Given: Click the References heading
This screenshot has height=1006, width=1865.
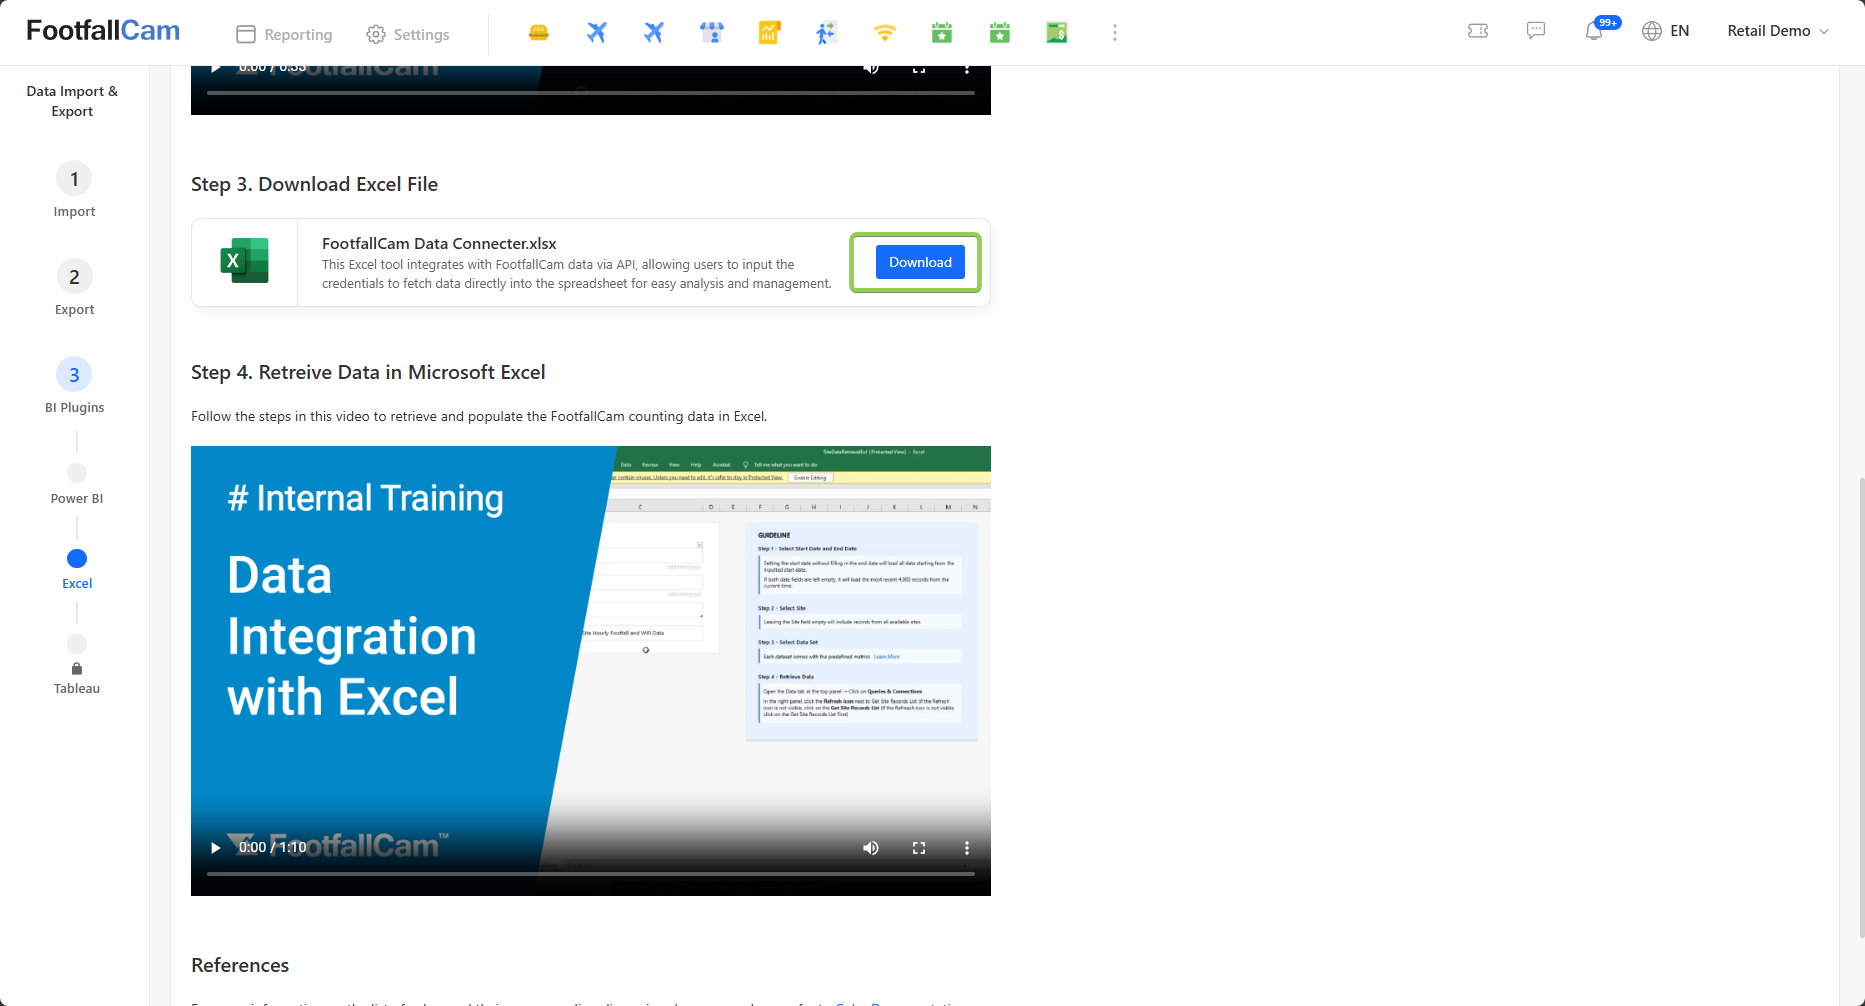Looking at the screenshot, I should (x=240, y=965).
